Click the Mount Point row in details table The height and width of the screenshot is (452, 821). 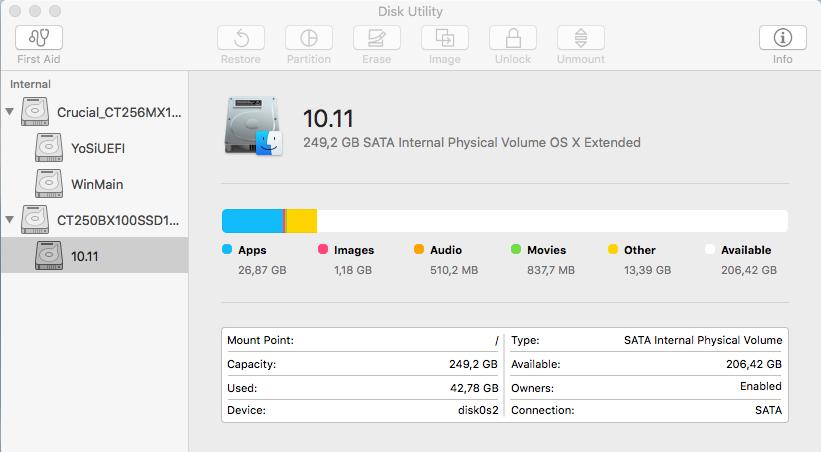pos(363,340)
